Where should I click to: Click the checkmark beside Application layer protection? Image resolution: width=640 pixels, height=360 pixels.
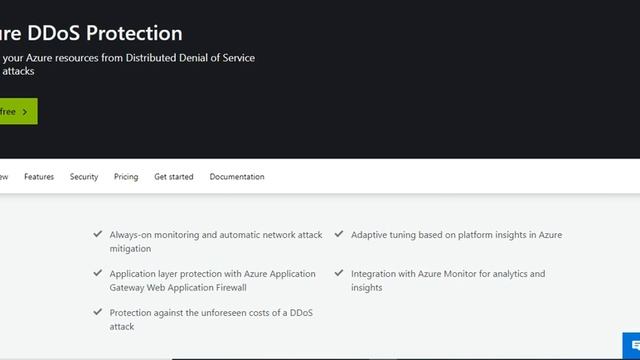(98, 273)
